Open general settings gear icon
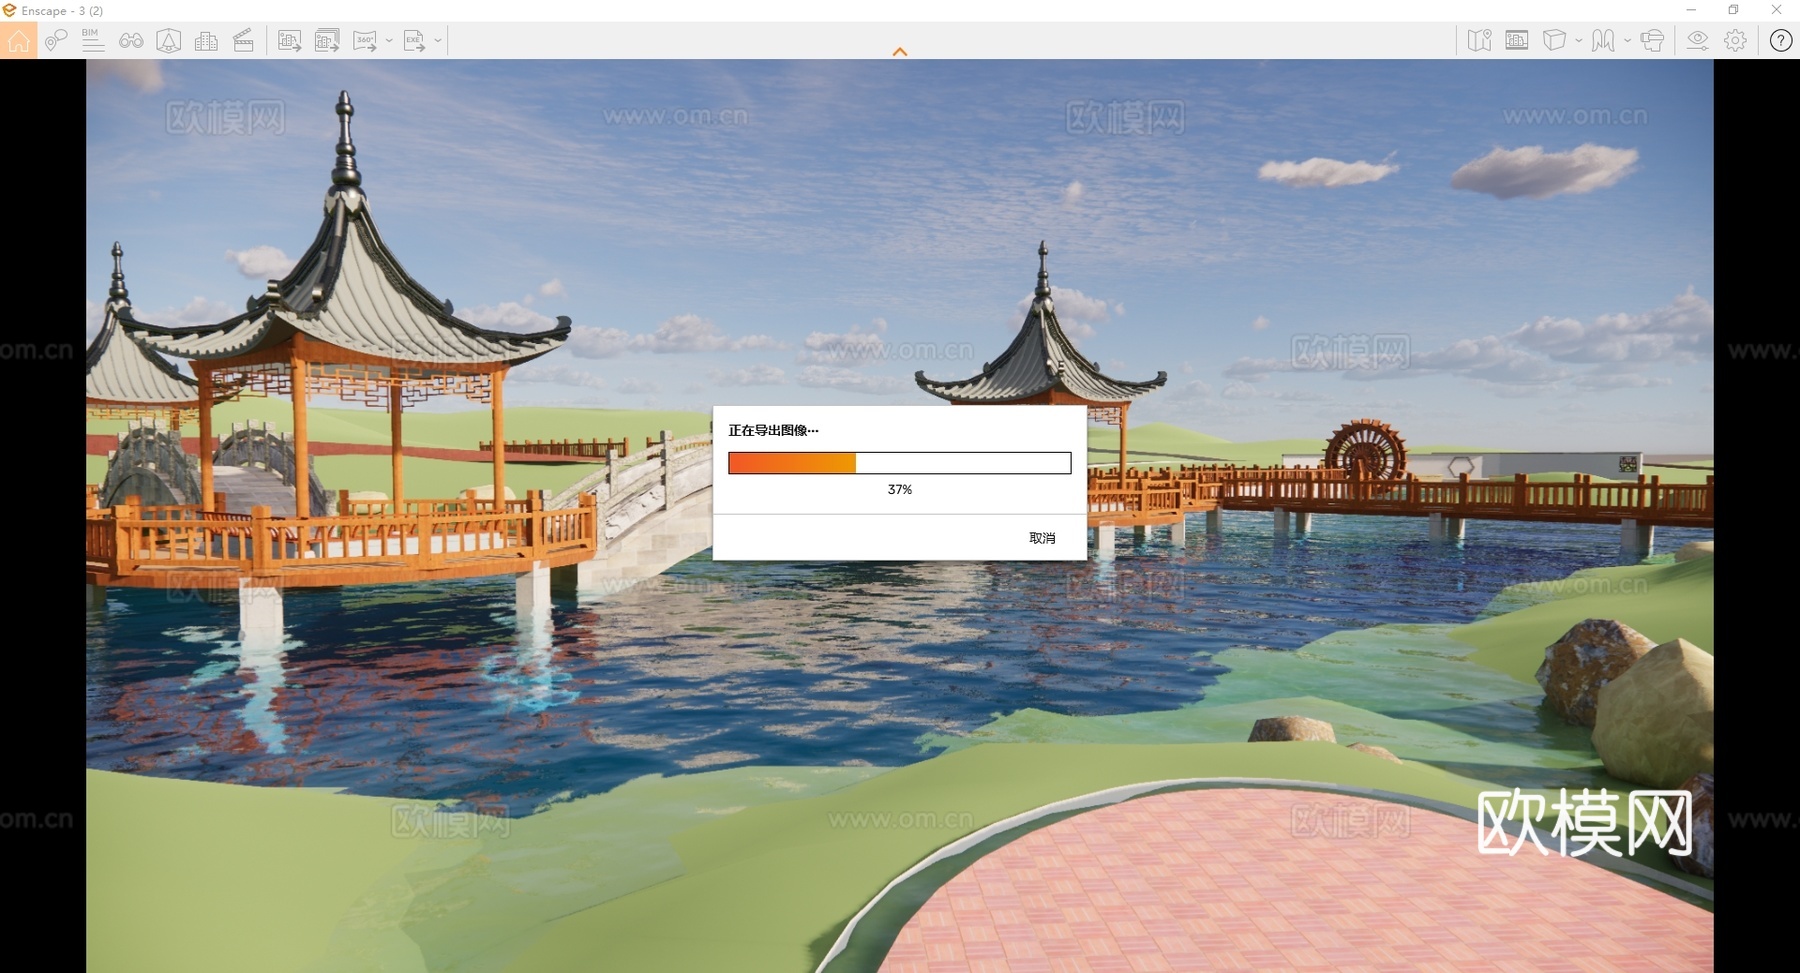The width and height of the screenshot is (1800, 973). (1736, 41)
